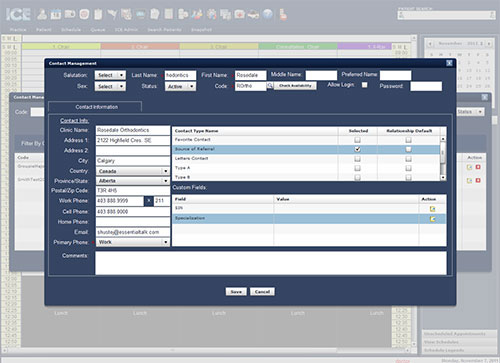Check Selected for Favorite Contact

tap(357, 140)
